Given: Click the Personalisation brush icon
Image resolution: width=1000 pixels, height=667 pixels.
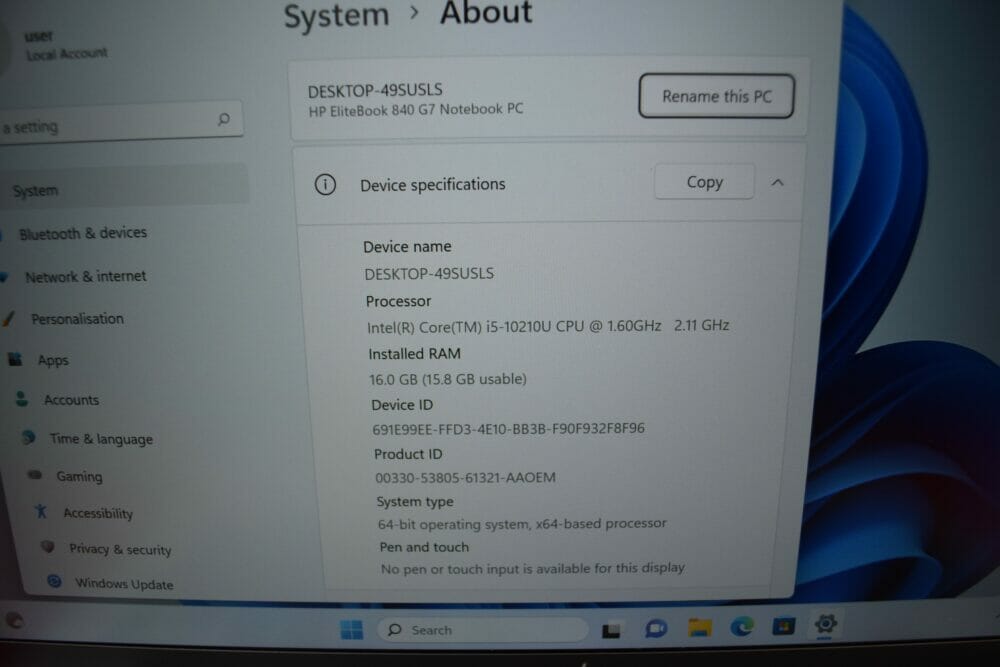Looking at the screenshot, I should click(x=9, y=318).
